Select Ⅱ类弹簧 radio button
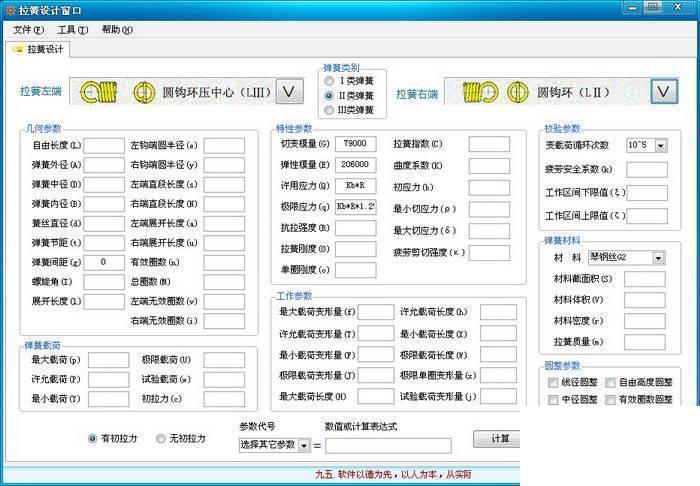The image size is (700, 486). 329,96
